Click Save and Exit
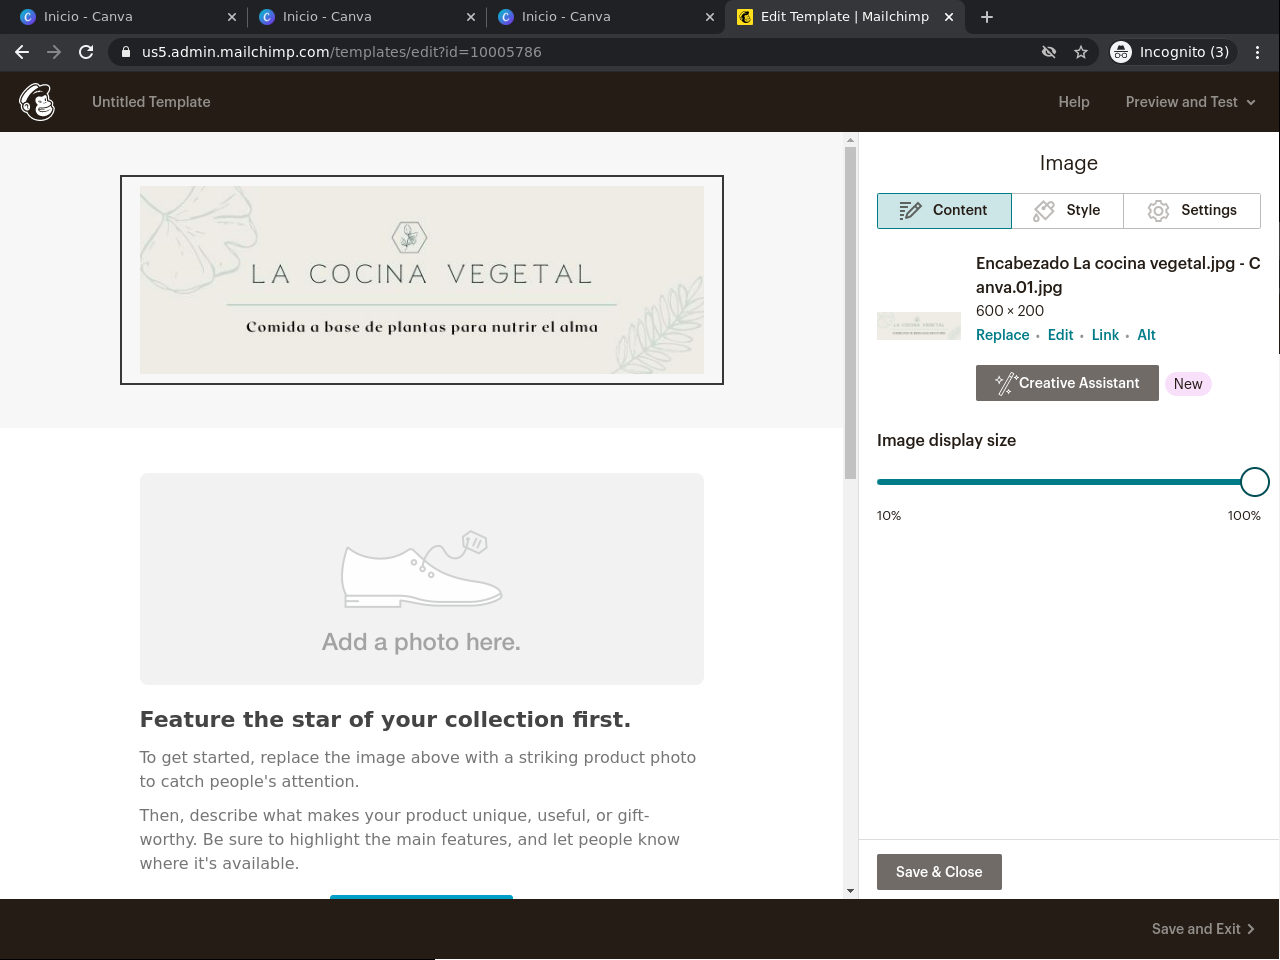Screen dimensions: 1280x960 point(1203,929)
